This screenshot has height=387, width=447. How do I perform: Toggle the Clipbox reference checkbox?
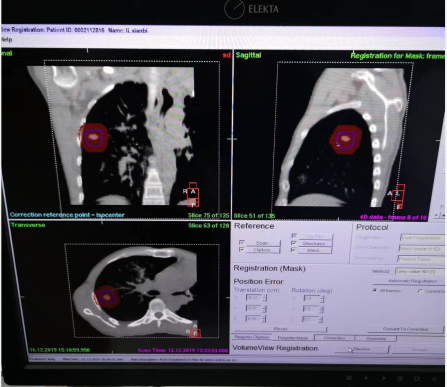pos(242,249)
